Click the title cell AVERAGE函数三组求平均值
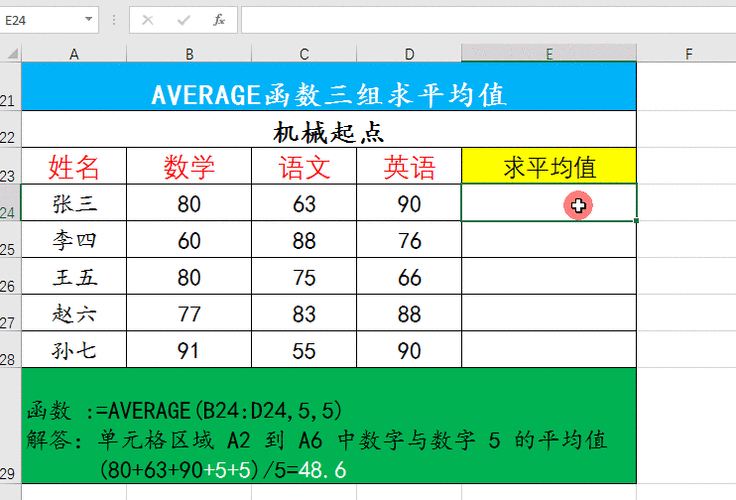Screen dimensions: 736x500 point(329,86)
